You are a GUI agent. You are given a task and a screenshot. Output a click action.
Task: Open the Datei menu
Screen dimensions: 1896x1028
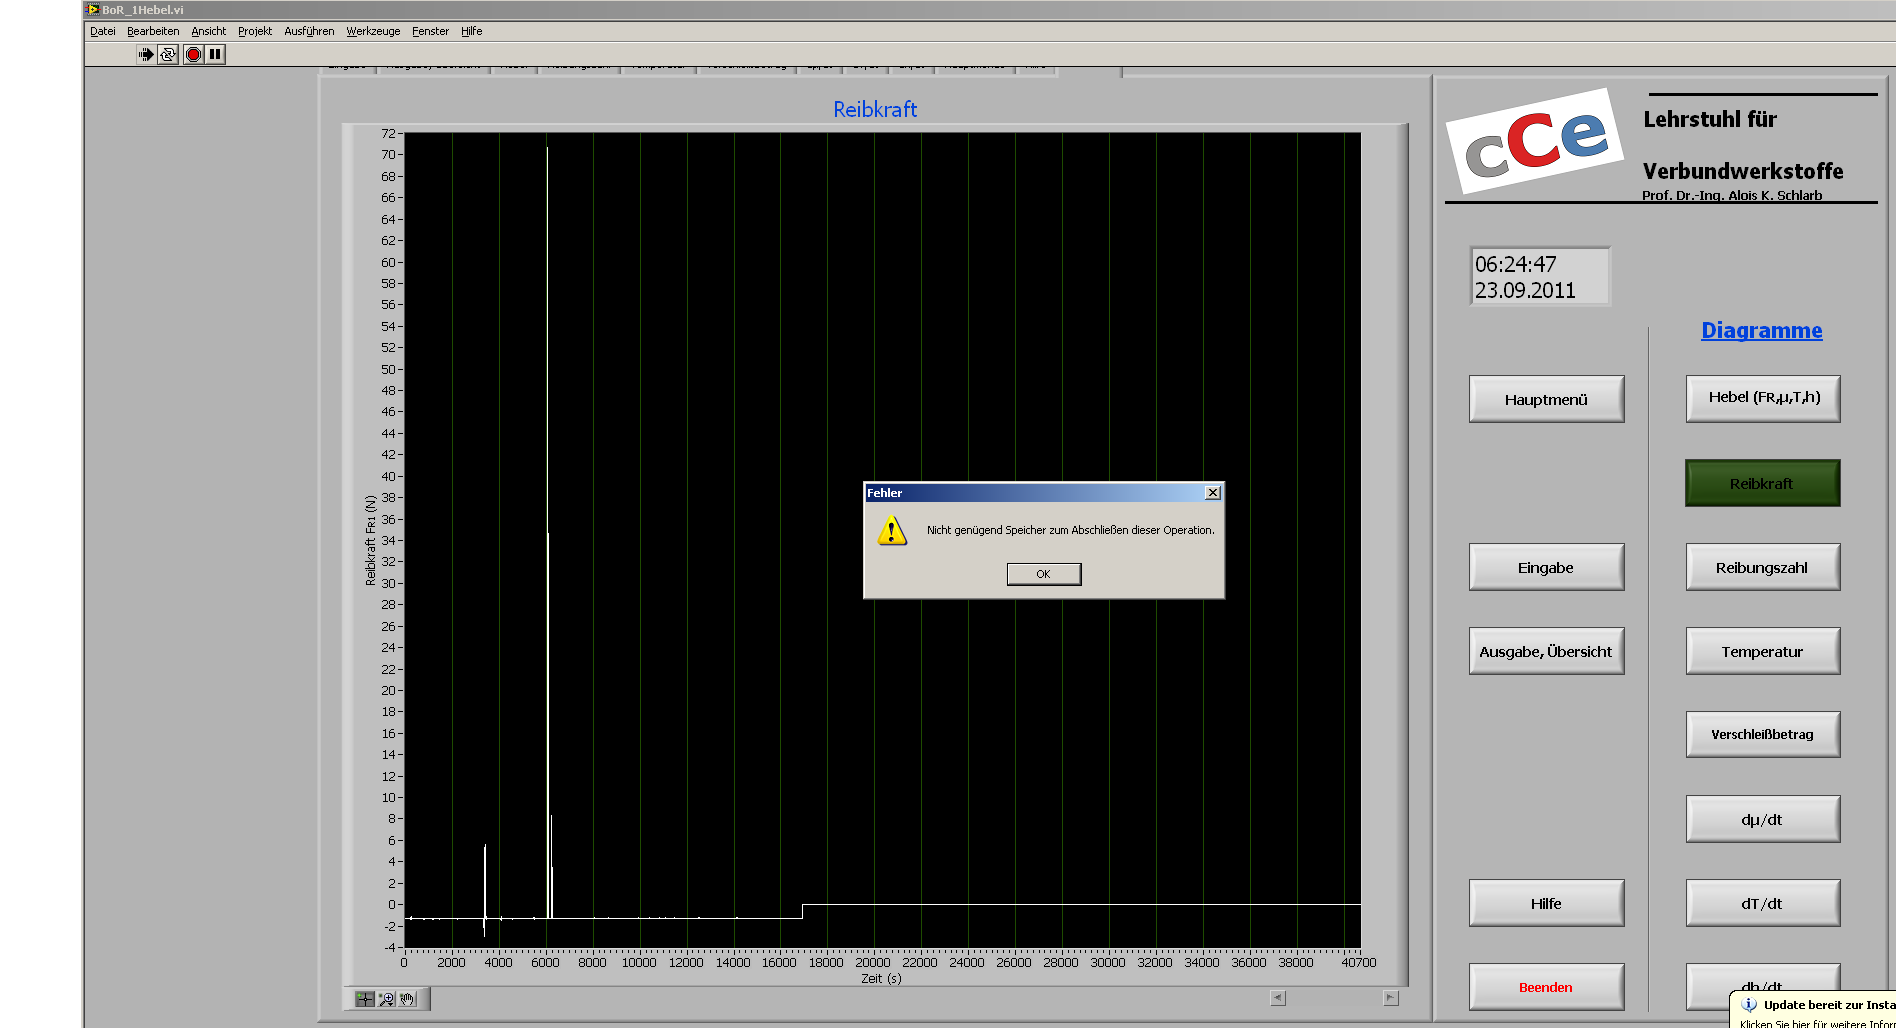[103, 31]
